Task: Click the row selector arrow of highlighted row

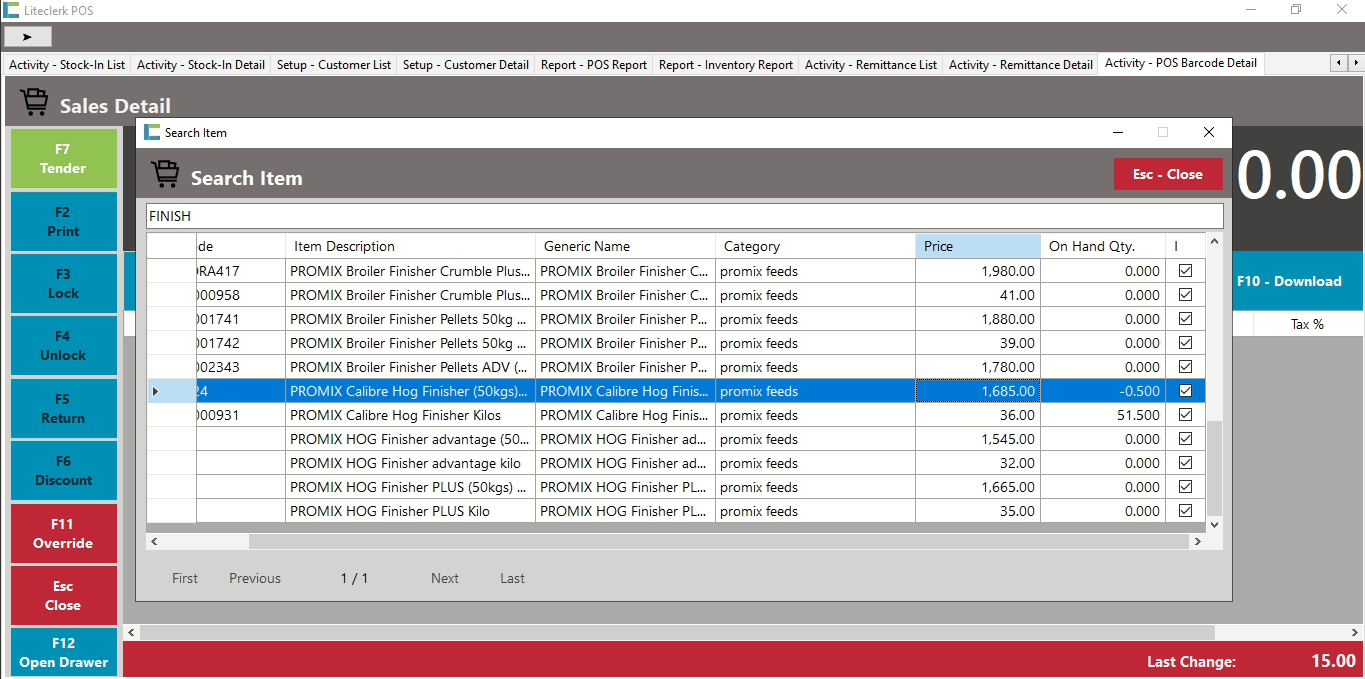Action: [155, 391]
